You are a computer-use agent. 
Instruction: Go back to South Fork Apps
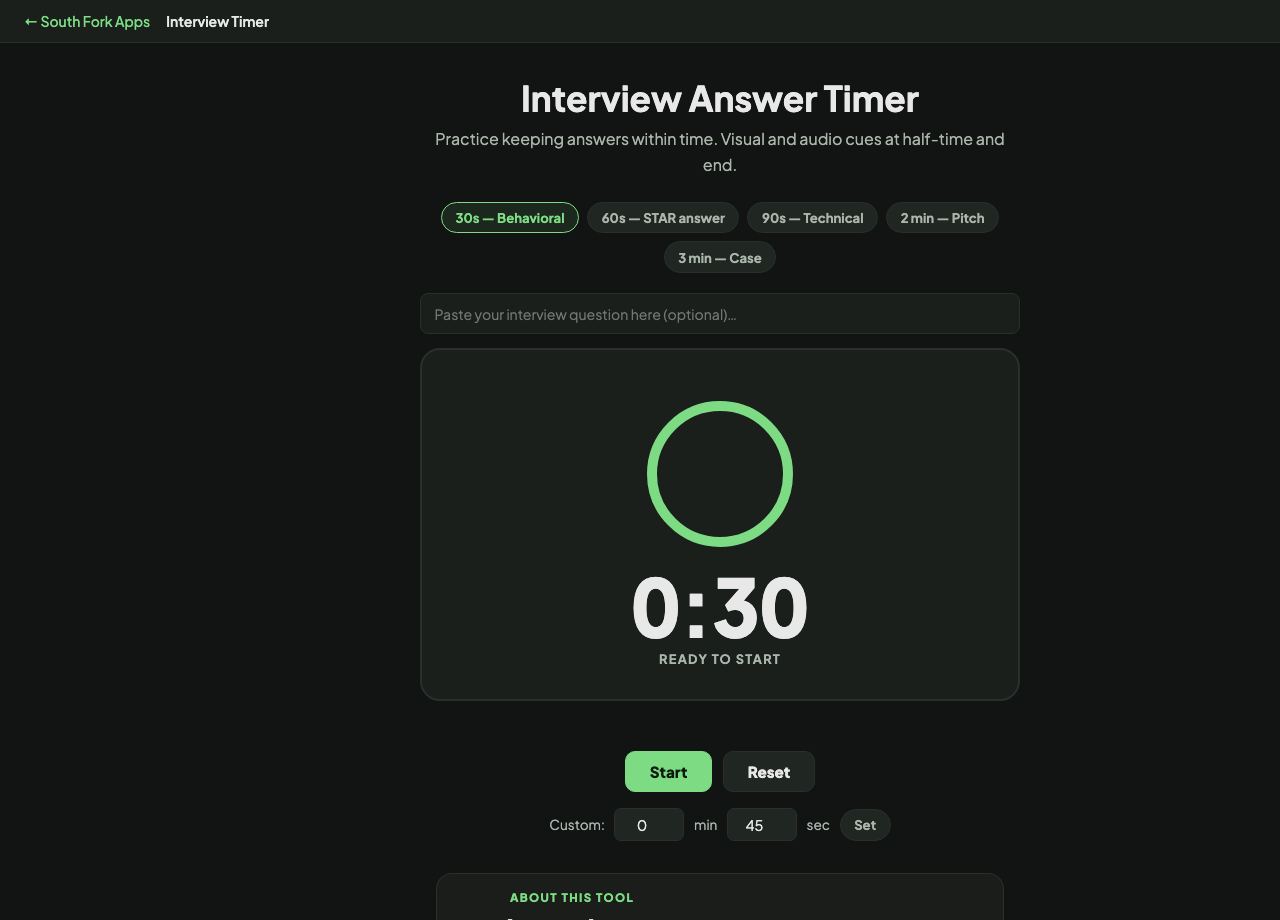87,21
